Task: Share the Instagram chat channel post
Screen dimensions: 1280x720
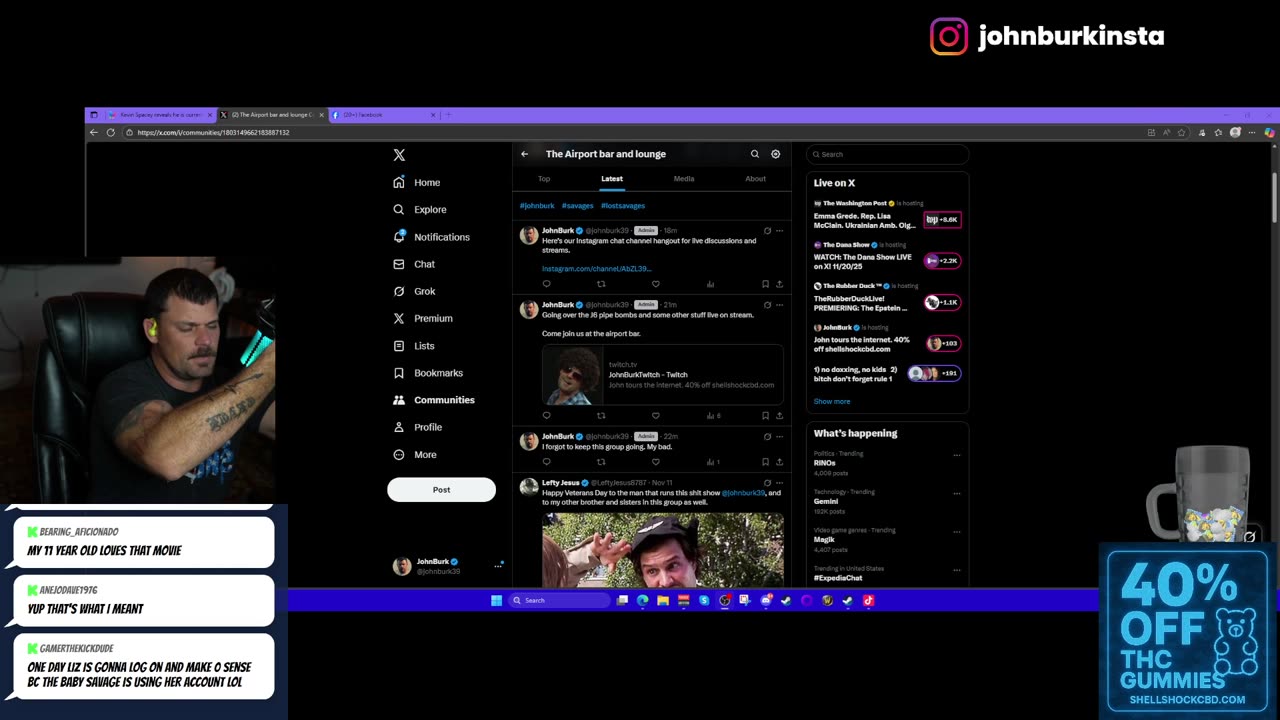Action: [x=779, y=284]
